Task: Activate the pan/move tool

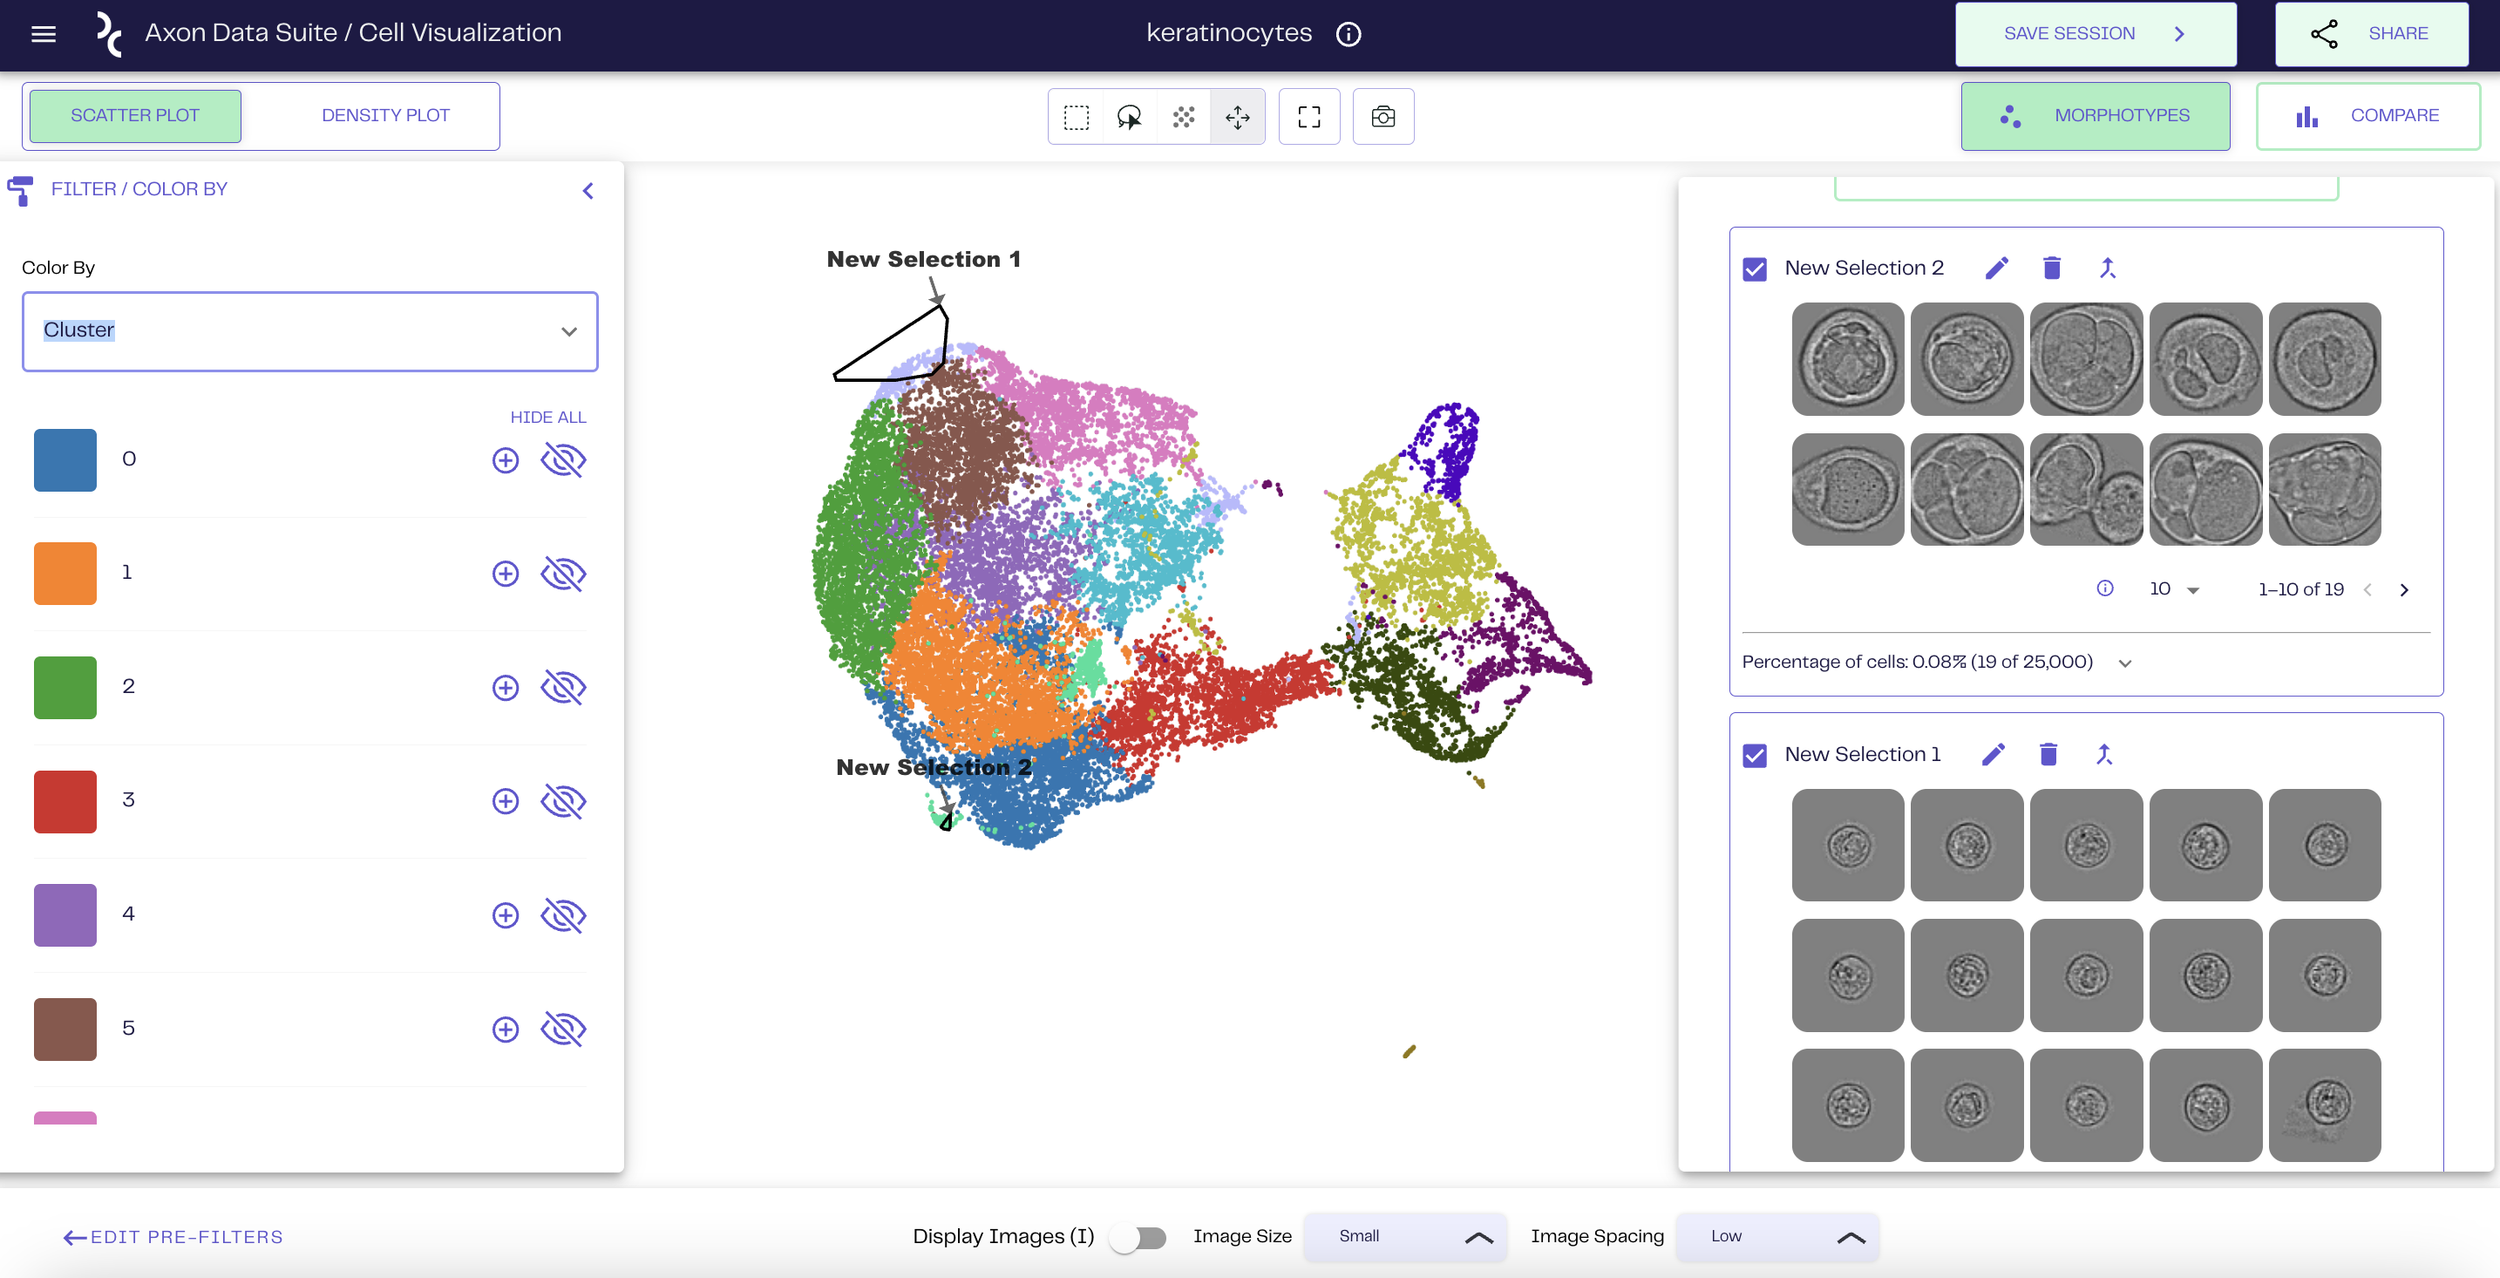Action: click(1237, 117)
